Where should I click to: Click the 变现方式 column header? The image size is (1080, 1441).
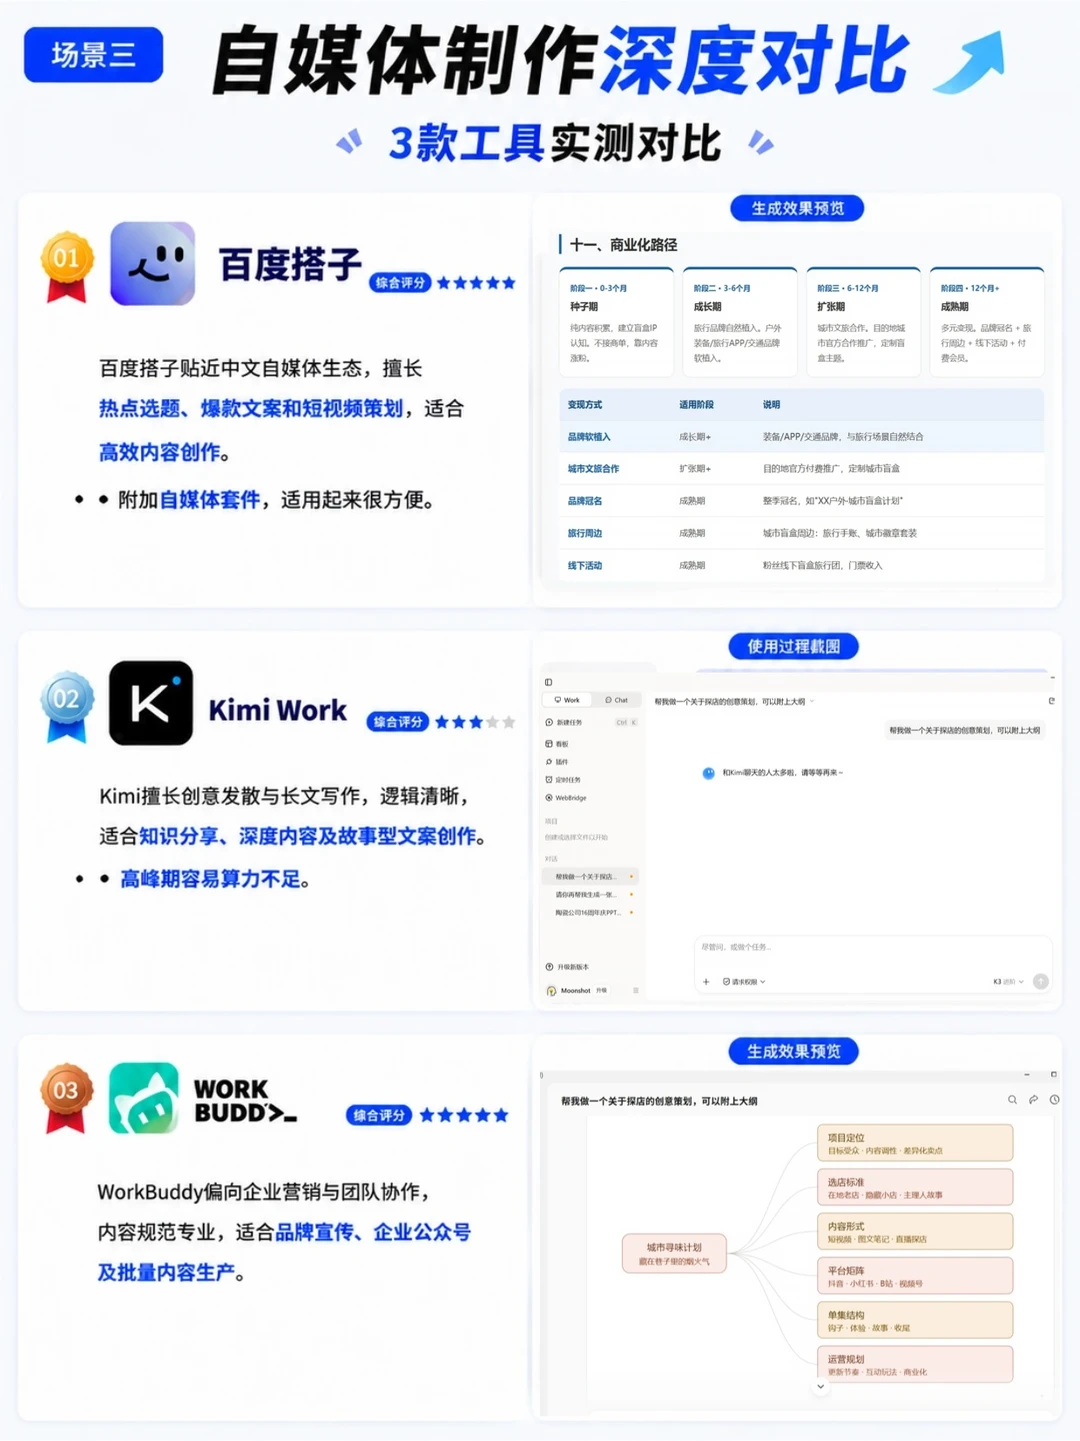pyautogui.click(x=585, y=405)
